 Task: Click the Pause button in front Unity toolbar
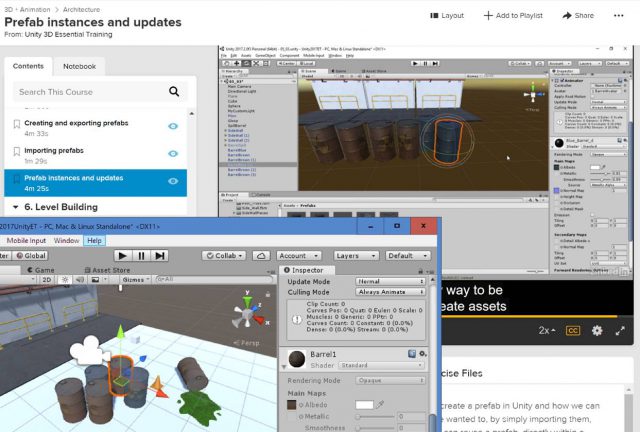pyautogui.click(x=141, y=256)
